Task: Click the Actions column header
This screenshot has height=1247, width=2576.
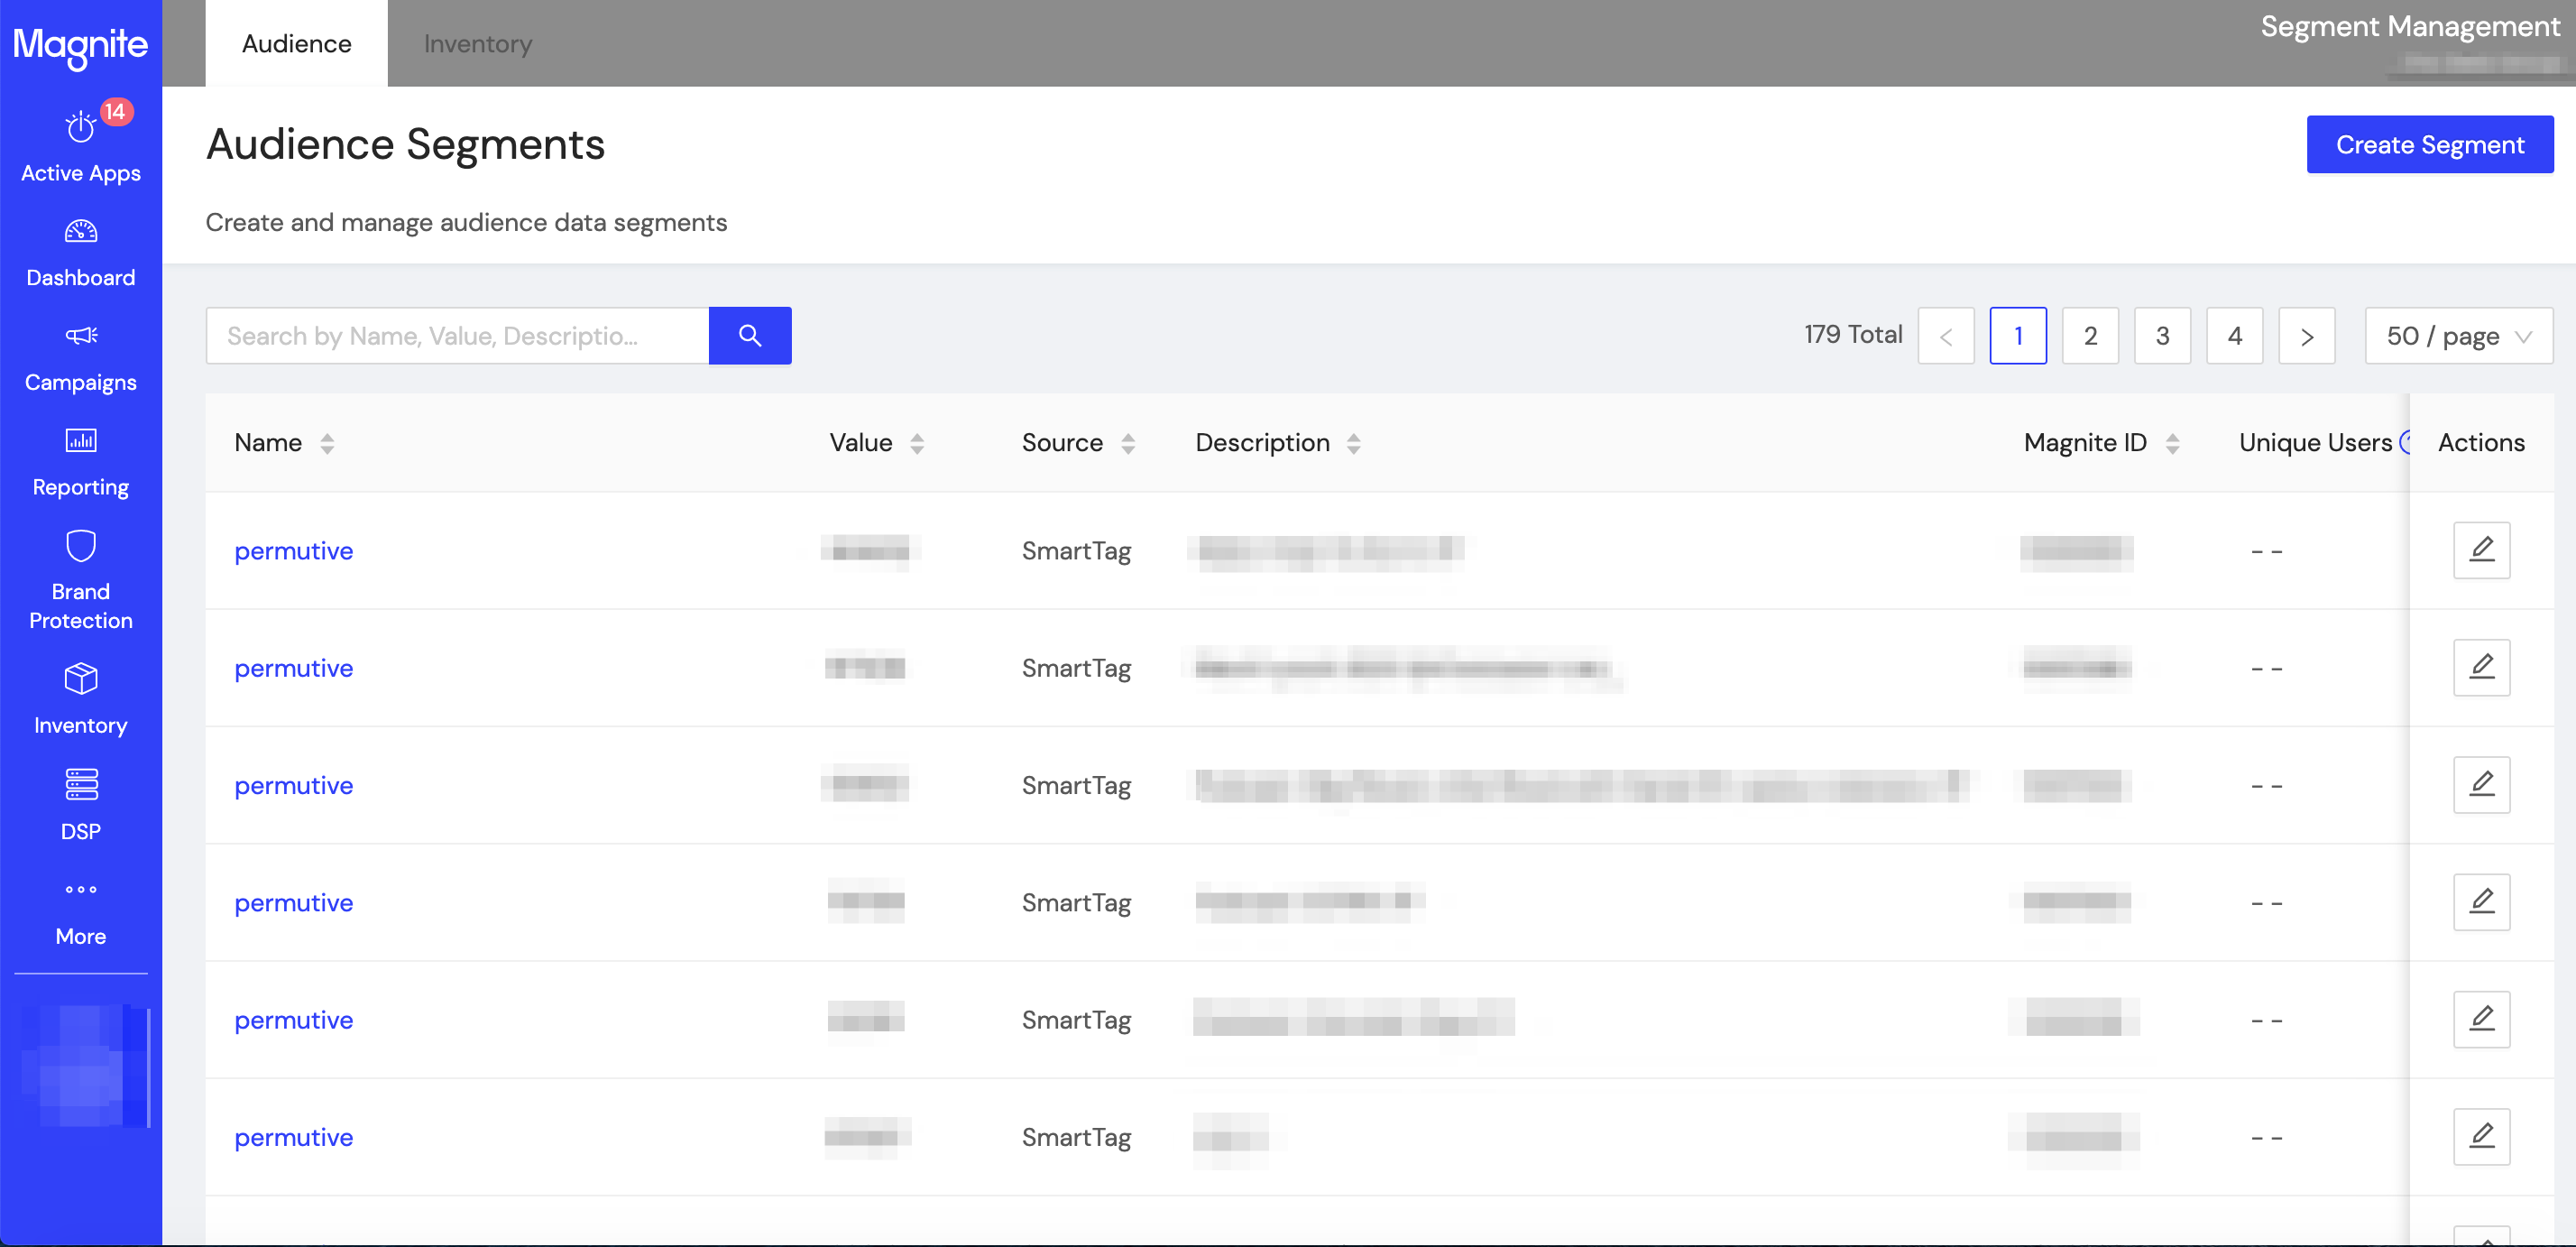Action: [x=2481, y=443]
